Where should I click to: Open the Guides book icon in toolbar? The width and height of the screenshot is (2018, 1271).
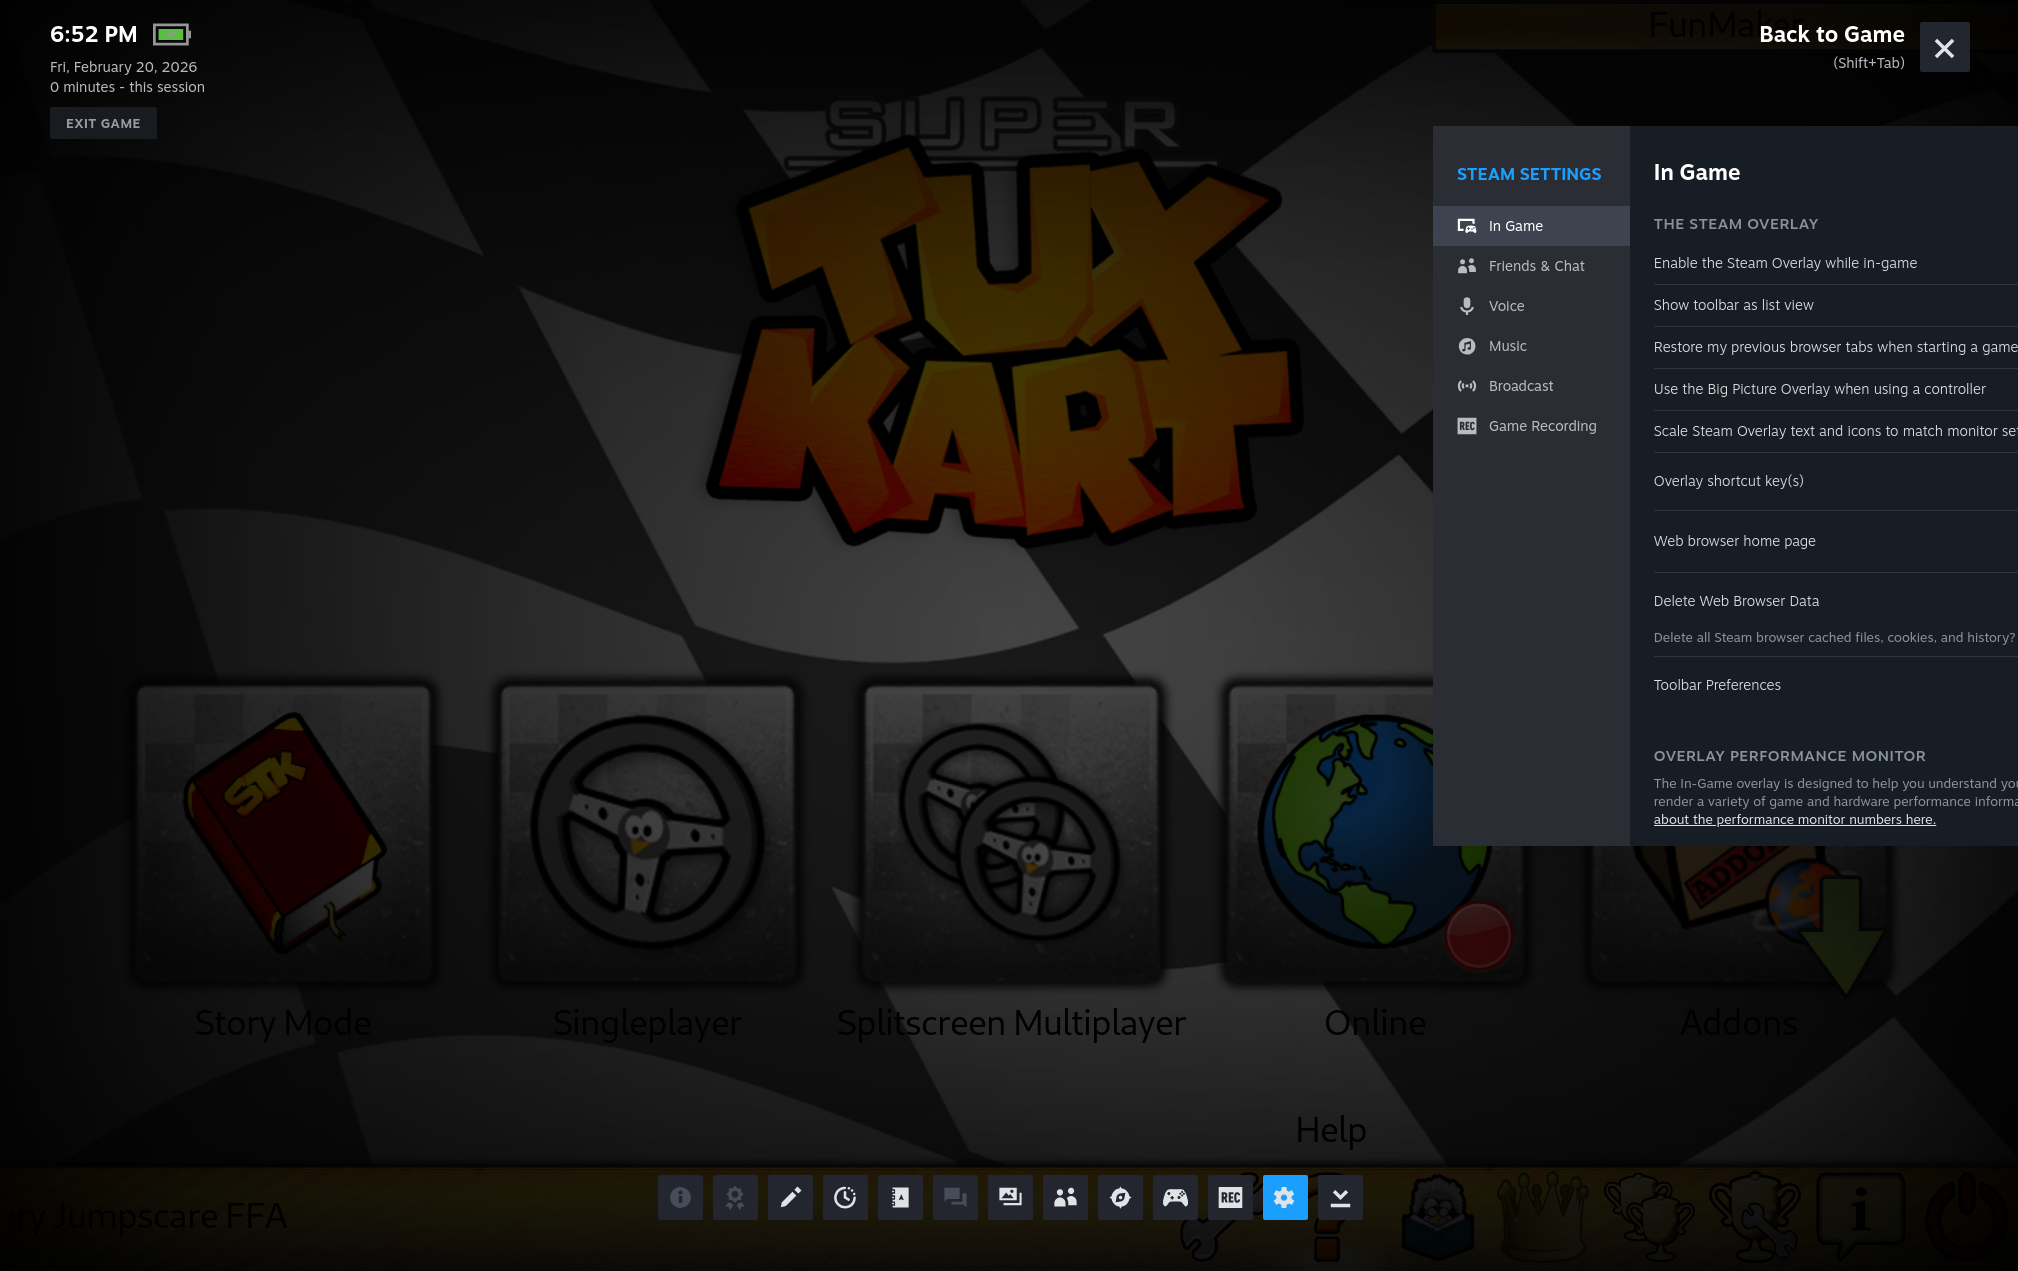(900, 1197)
